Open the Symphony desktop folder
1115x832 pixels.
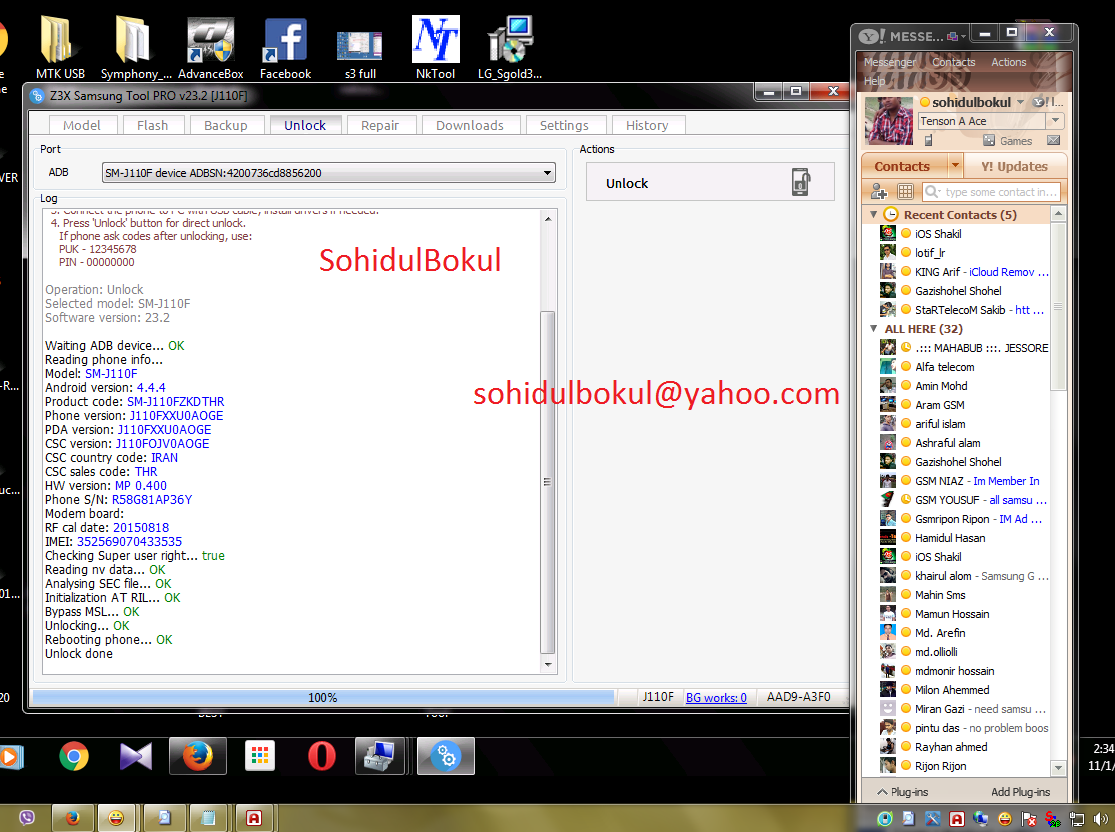[x=136, y=48]
